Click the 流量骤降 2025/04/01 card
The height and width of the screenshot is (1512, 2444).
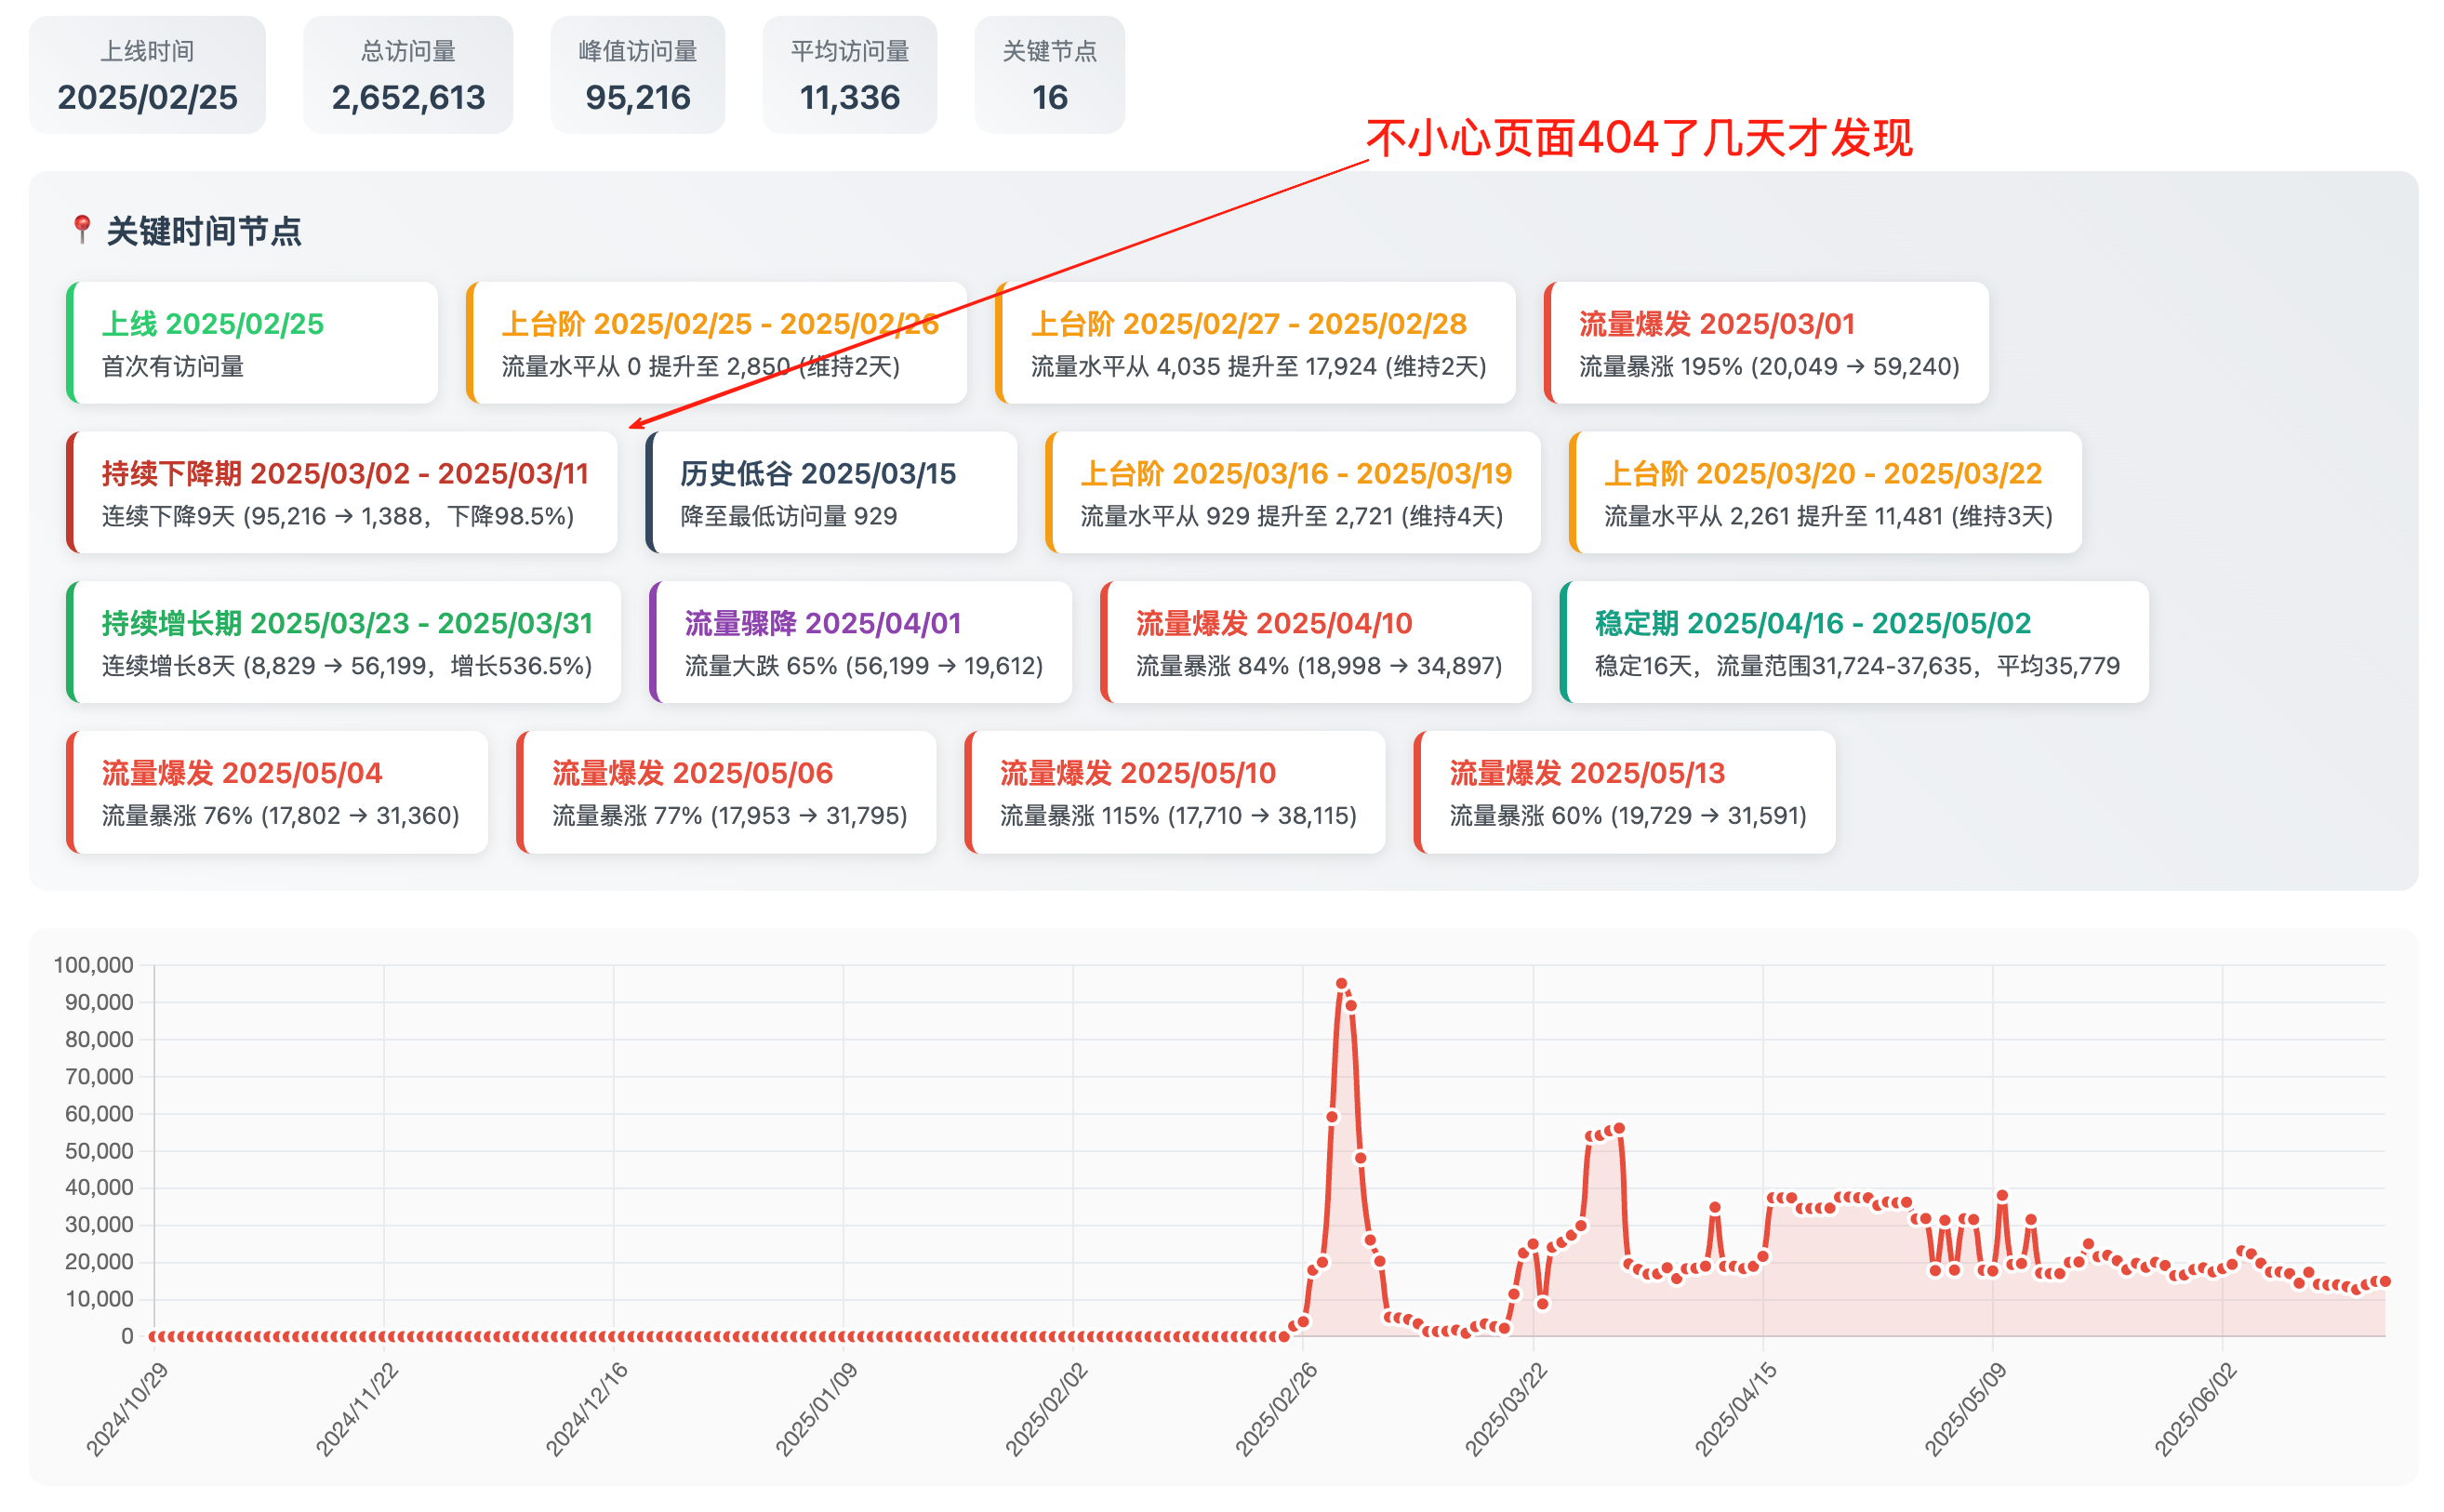coord(861,642)
